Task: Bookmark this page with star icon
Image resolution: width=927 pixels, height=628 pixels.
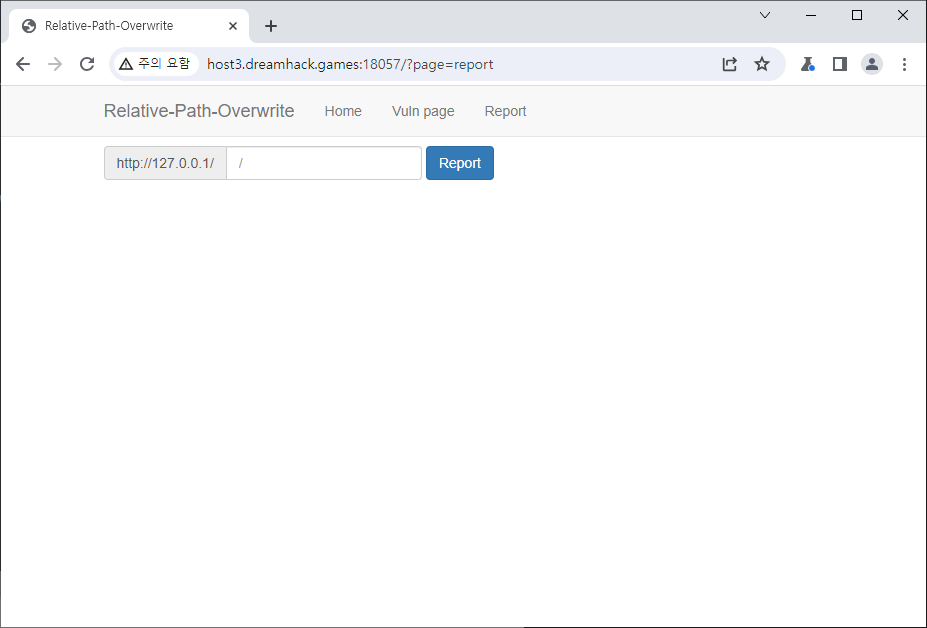Action: click(762, 64)
